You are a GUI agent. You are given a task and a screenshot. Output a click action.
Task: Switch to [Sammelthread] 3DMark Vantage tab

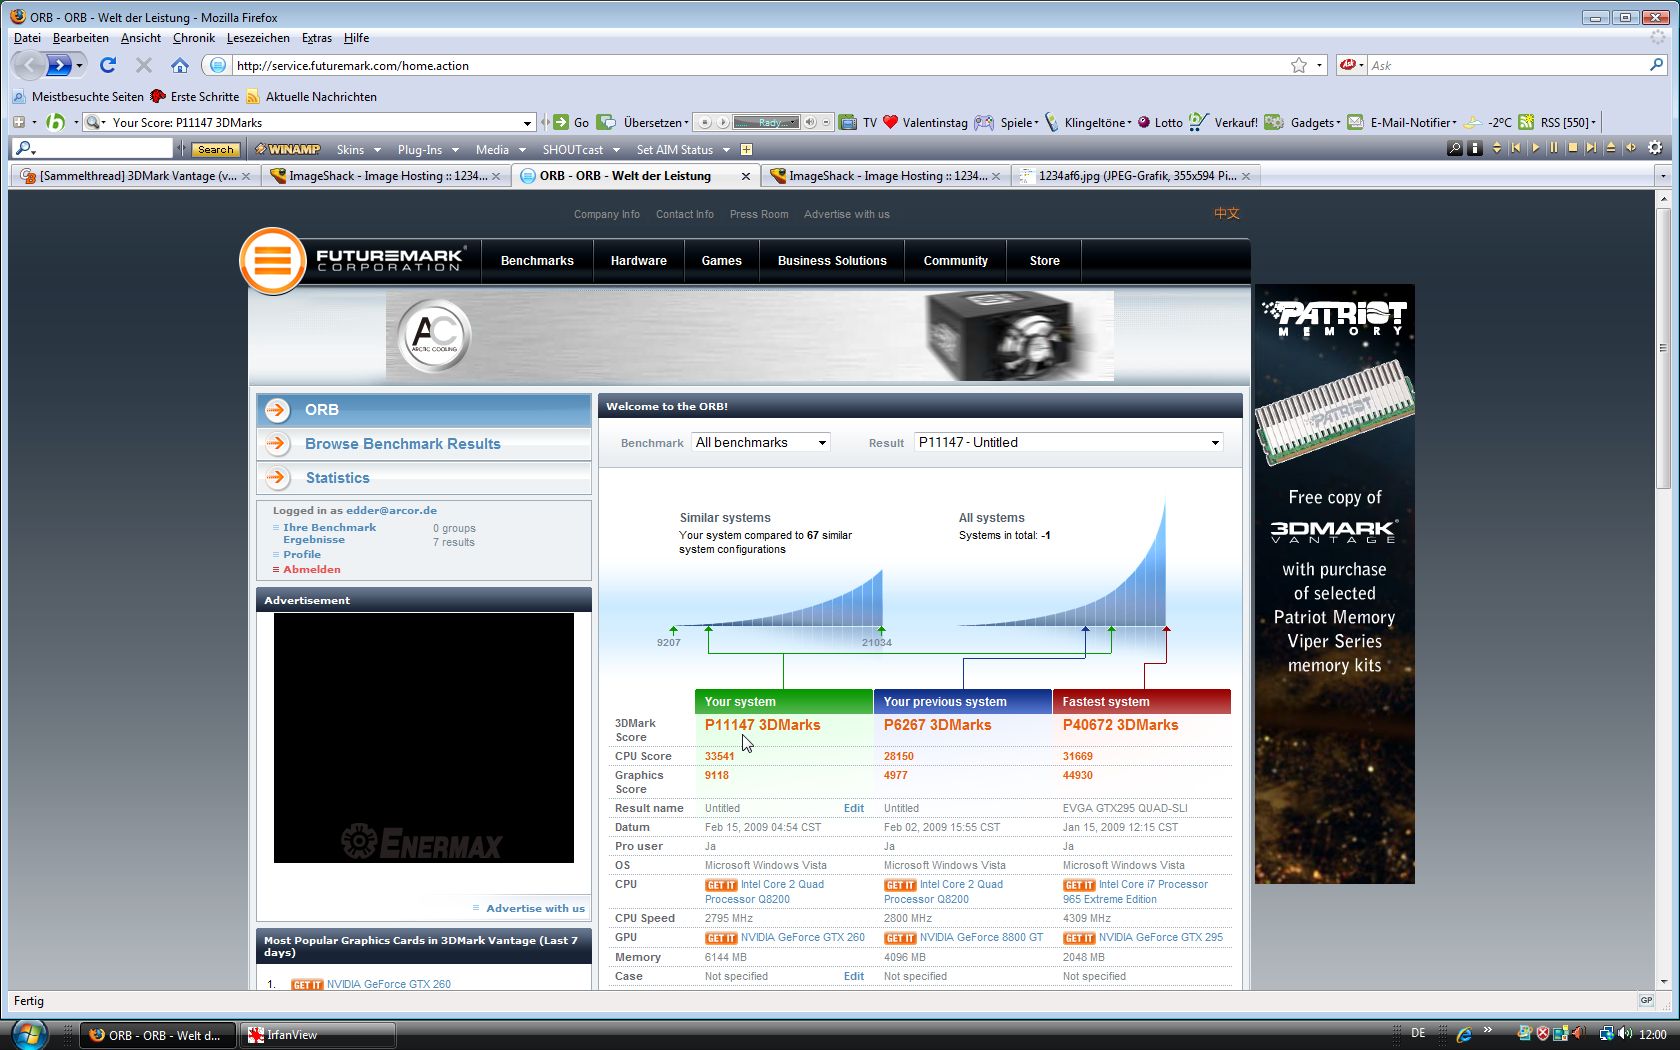click(x=135, y=176)
